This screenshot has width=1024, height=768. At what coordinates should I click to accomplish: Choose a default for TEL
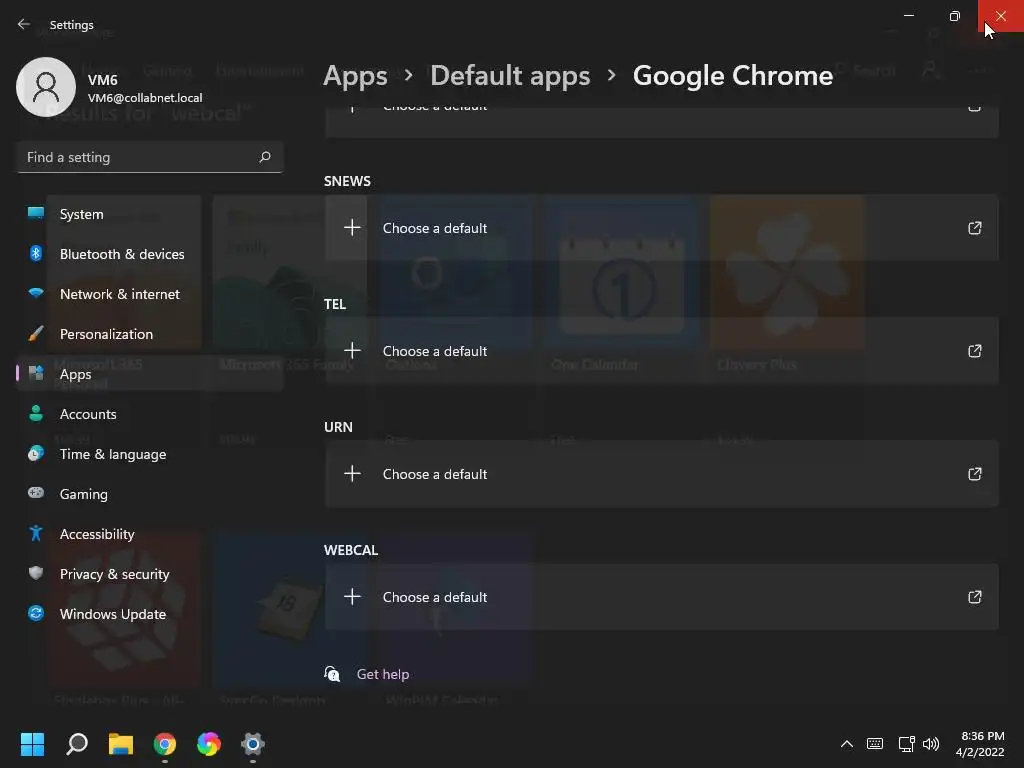coord(662,351)
